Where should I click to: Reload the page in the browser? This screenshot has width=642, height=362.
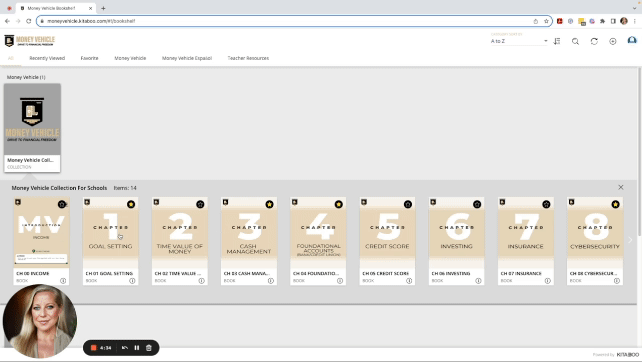29,21
